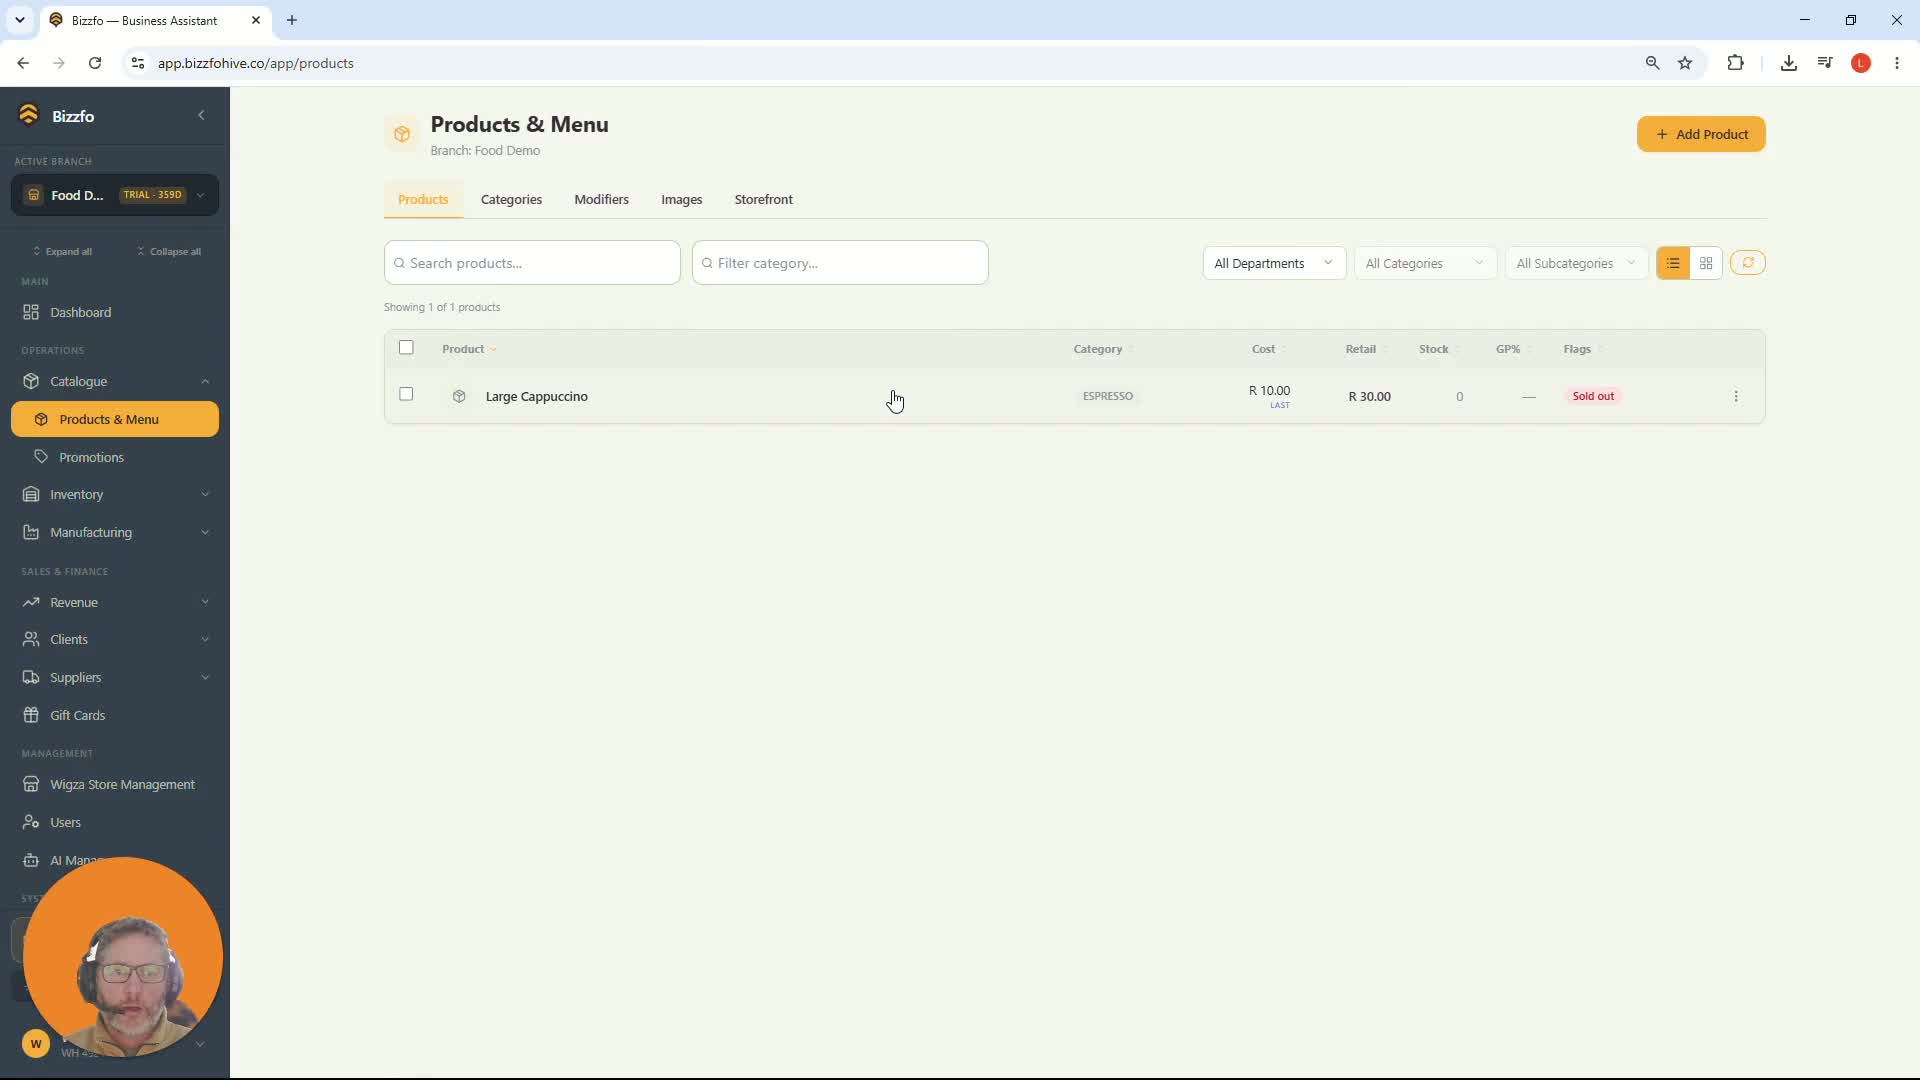This screenshot has width=1920, height=1080.
Task: Click the orange refresh products icon
Action: 1748,263
